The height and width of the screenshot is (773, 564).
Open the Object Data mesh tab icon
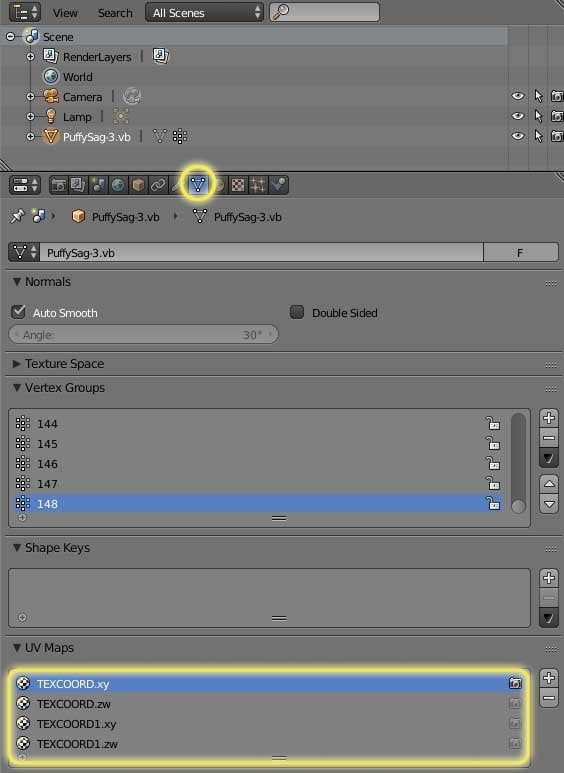coord(198,185)
